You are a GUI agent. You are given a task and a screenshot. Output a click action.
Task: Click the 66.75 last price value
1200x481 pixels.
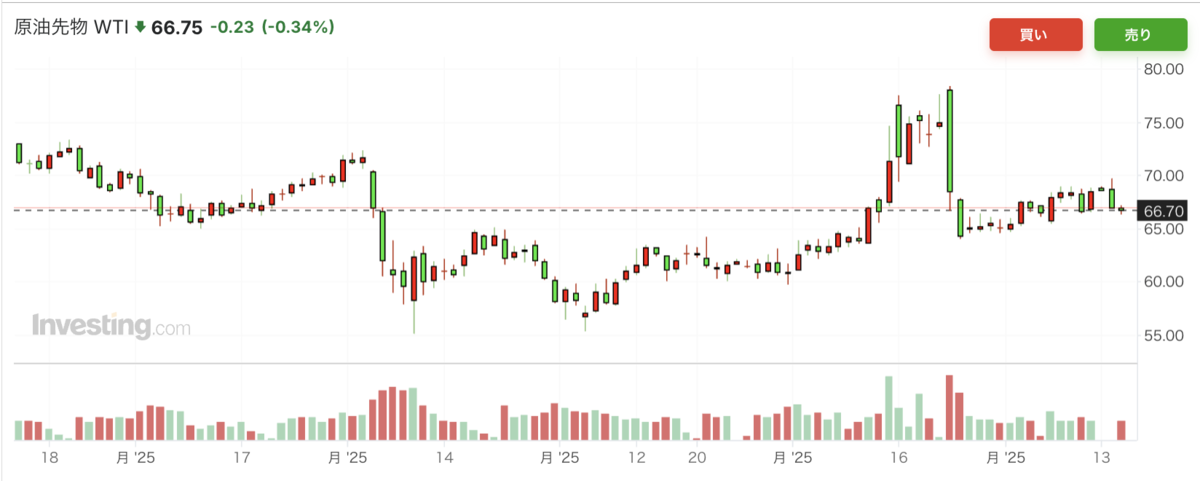pyautogui.click(x=176, y=28)
